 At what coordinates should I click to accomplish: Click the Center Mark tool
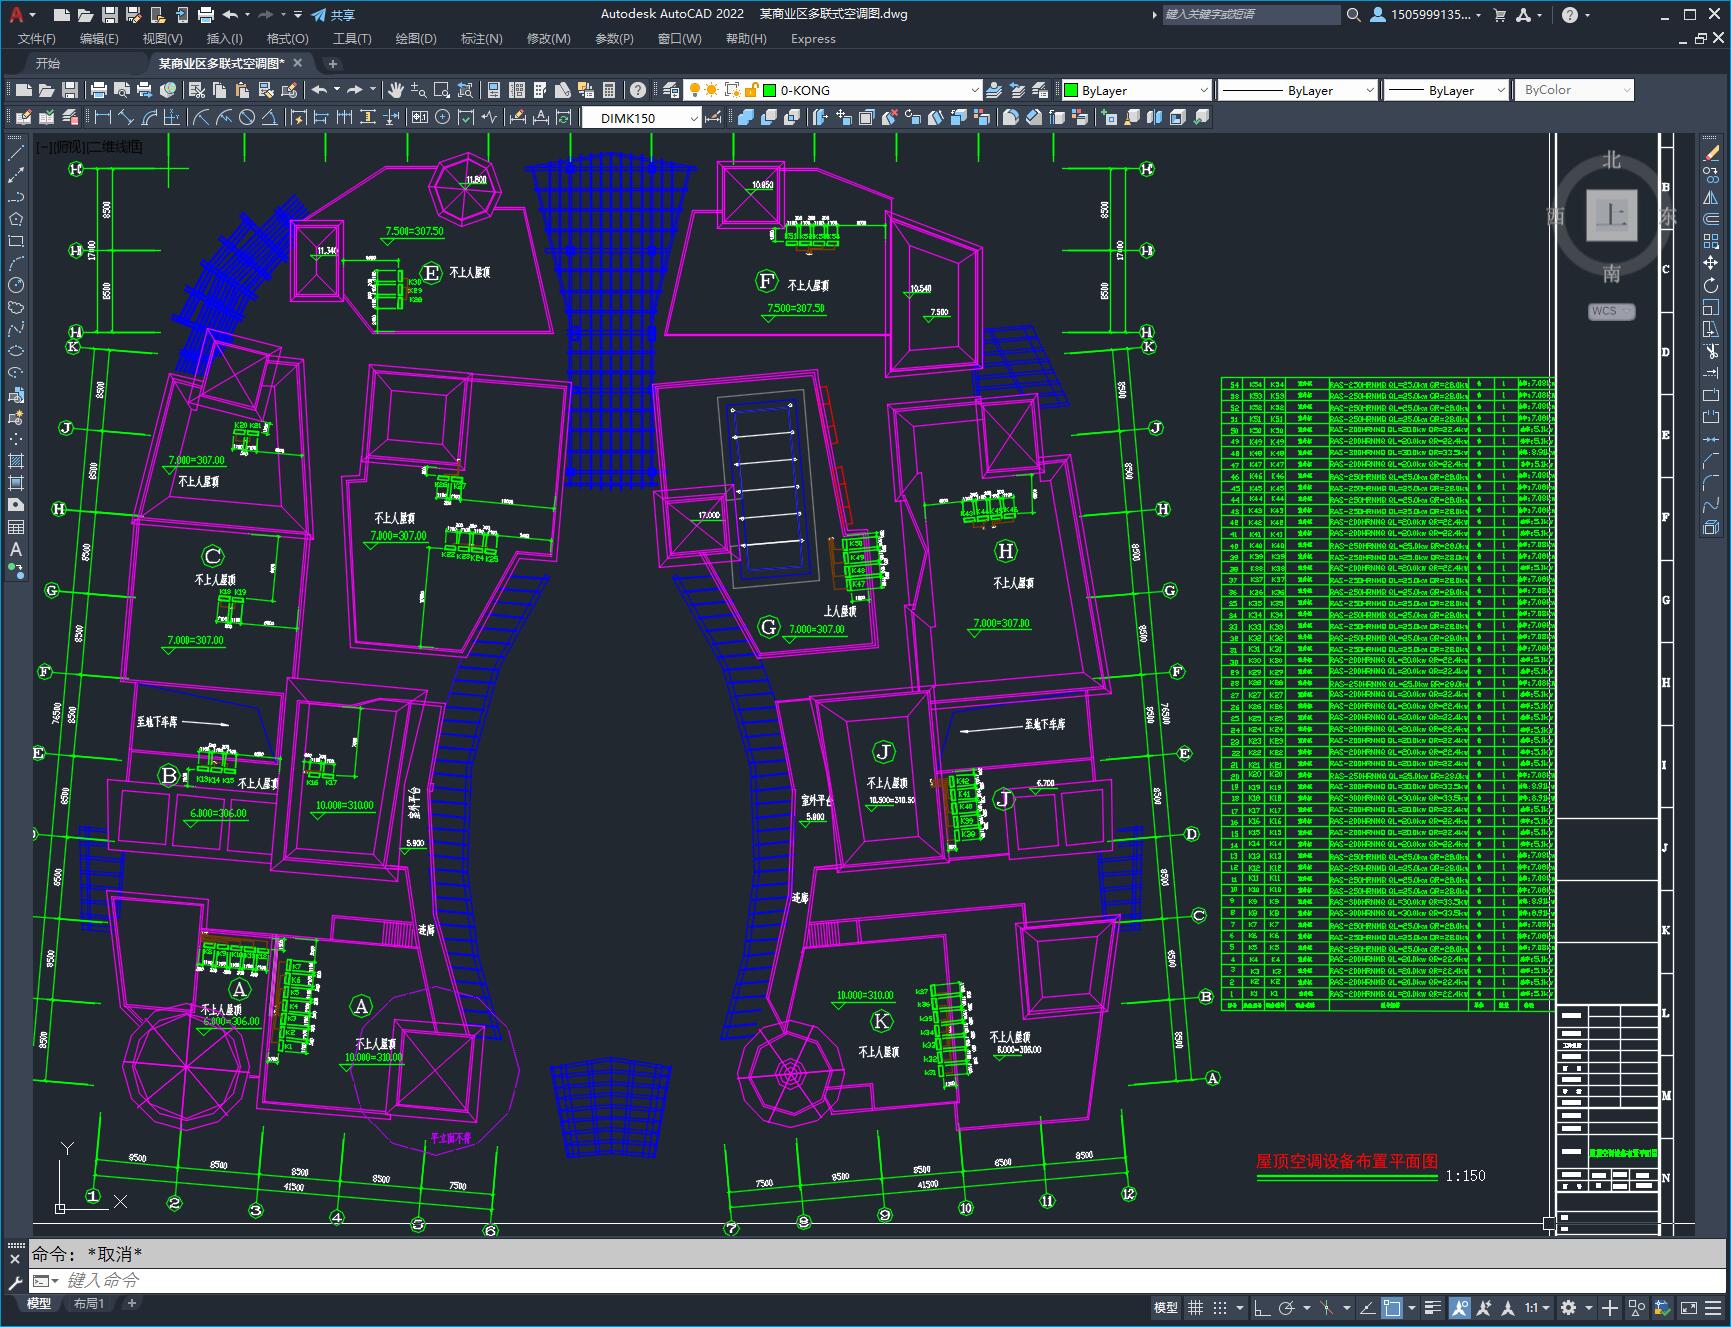pos(442,117)
